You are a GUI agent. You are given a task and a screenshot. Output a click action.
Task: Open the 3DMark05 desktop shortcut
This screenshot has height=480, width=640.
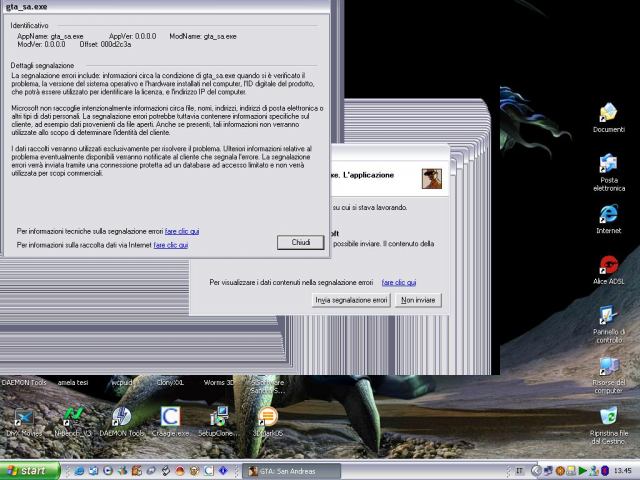coord(268,422)
